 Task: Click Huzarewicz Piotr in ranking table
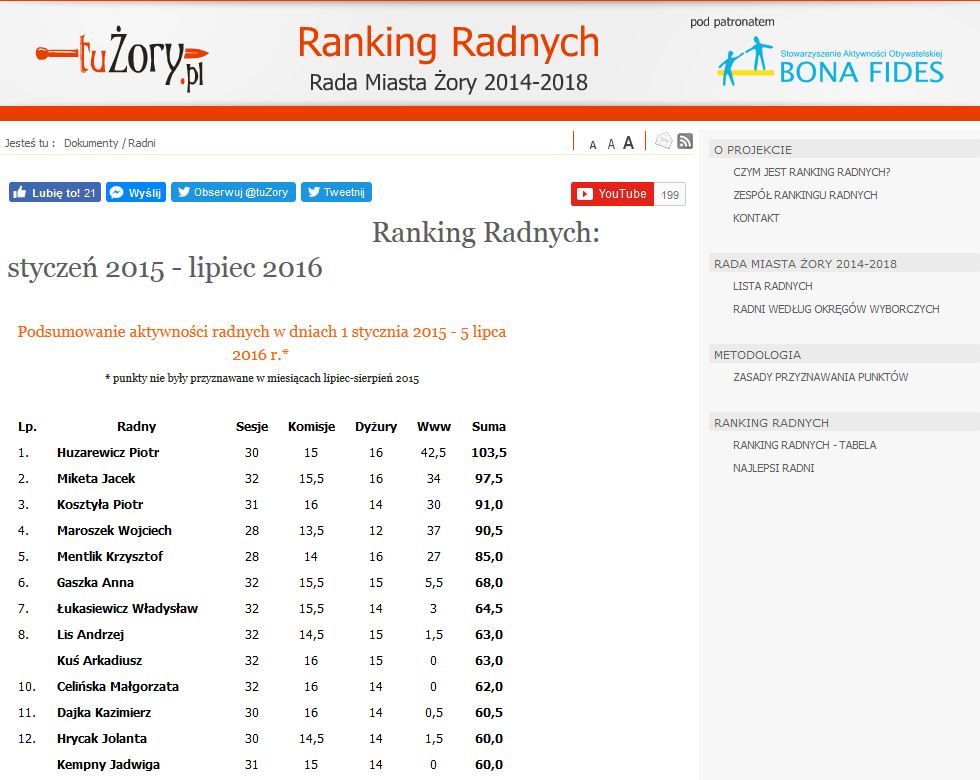tap(108, 453)
